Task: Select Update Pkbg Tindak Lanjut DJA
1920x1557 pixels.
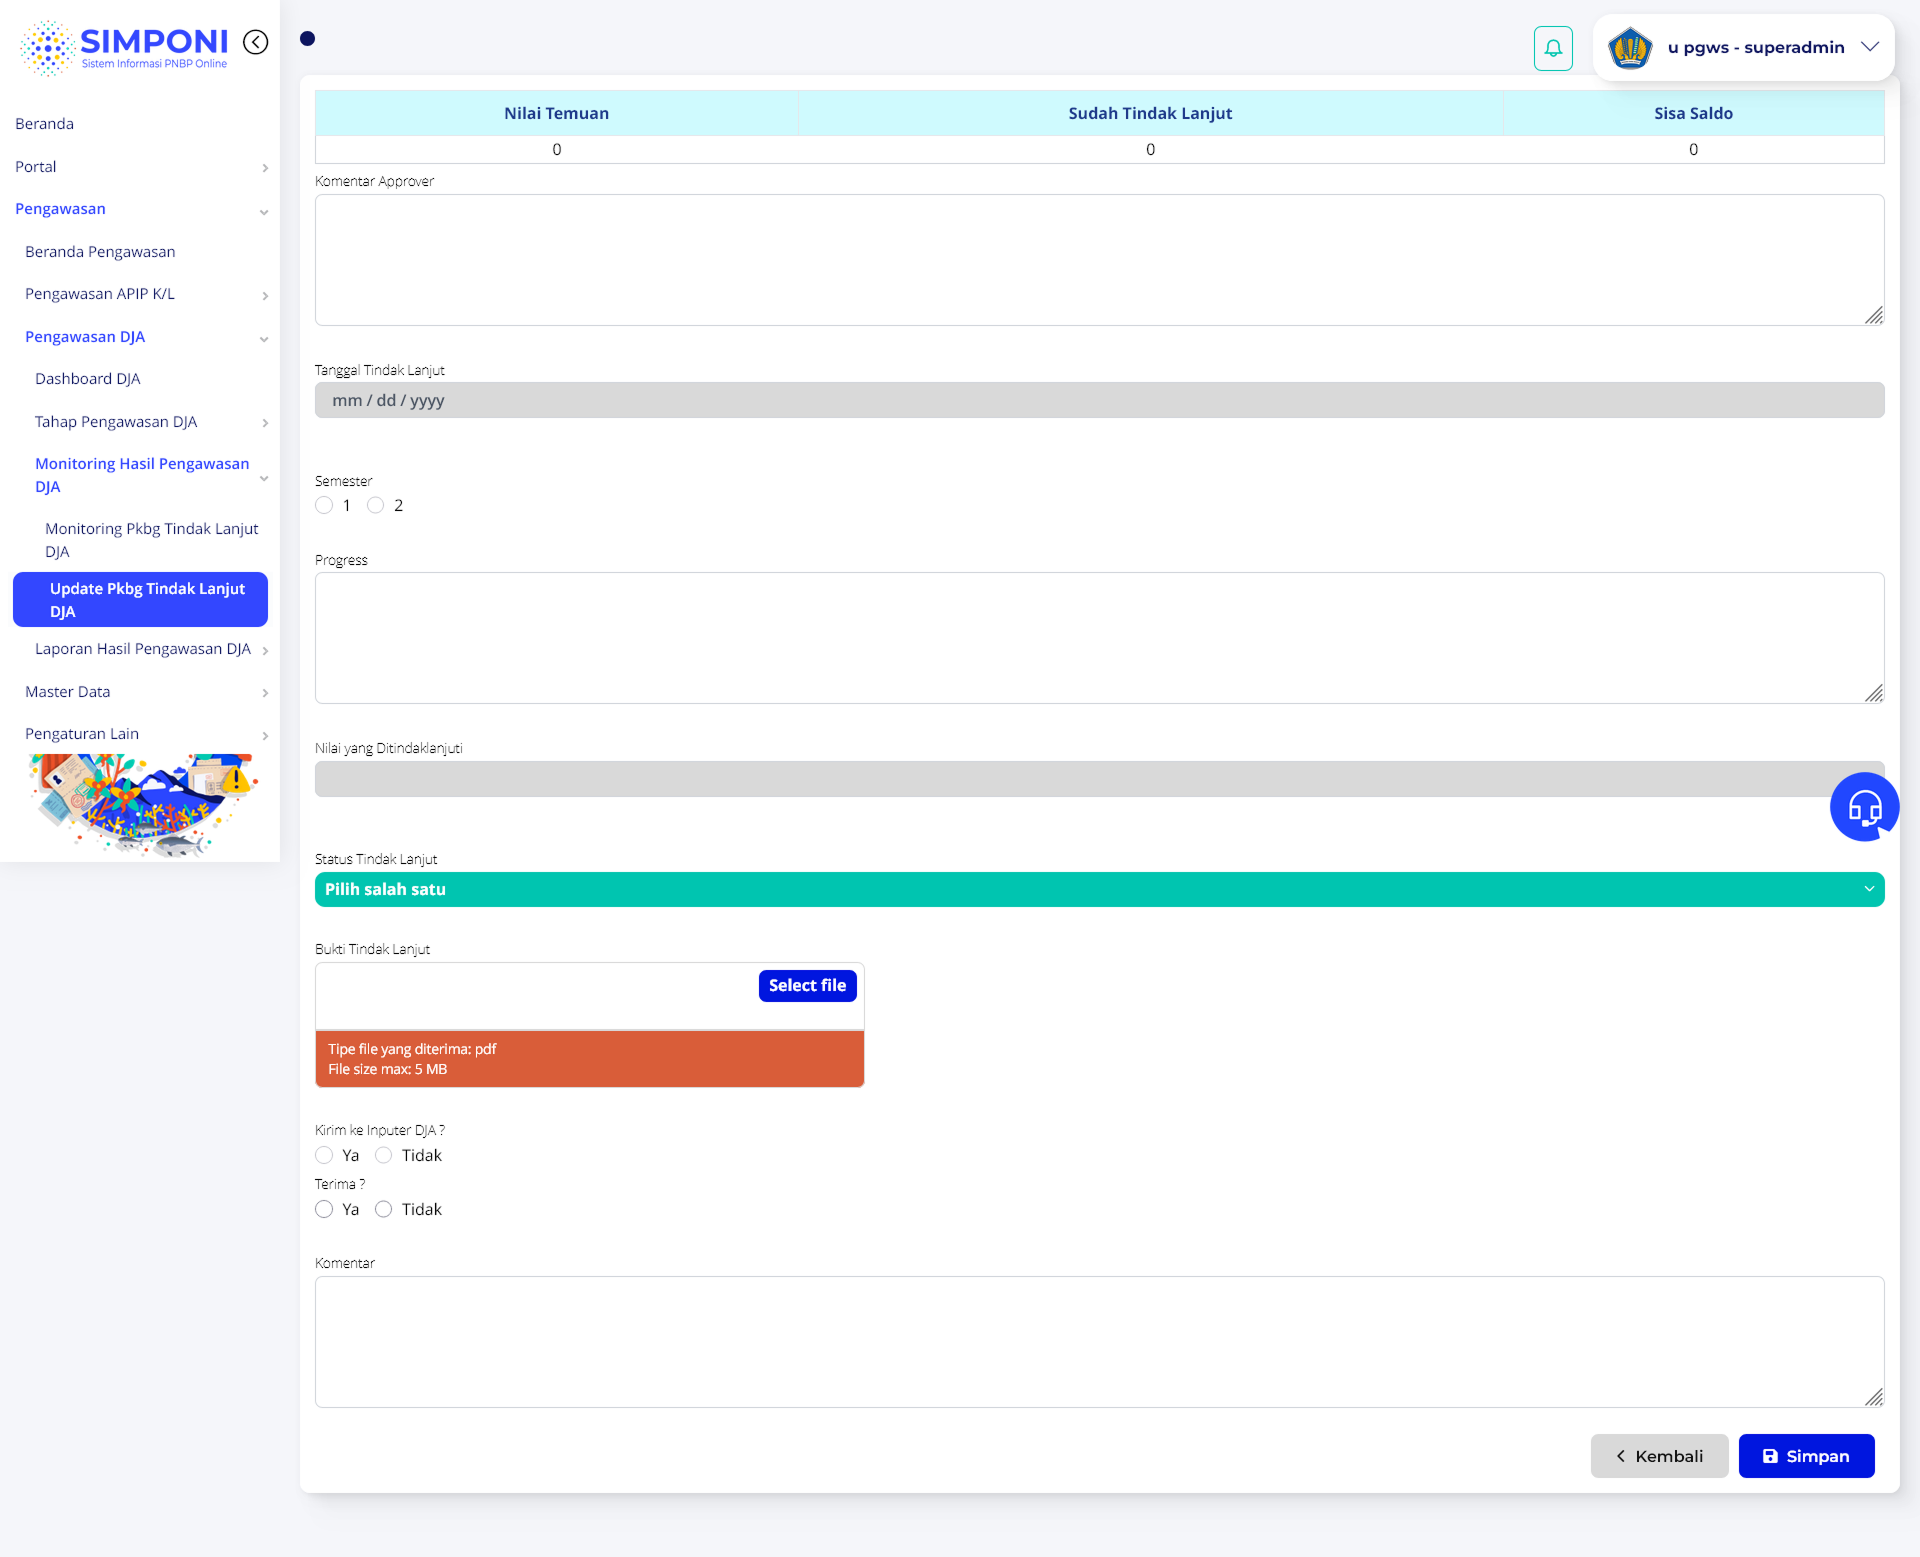Action: (x=140, y=600)
